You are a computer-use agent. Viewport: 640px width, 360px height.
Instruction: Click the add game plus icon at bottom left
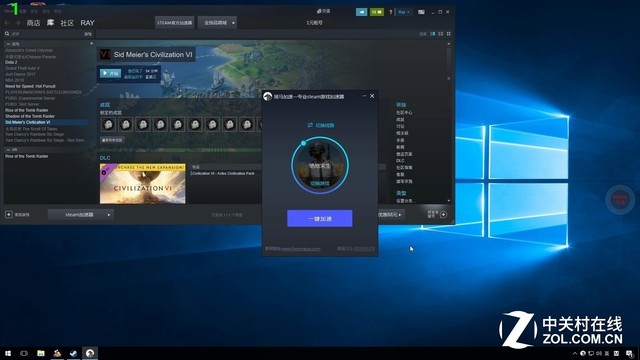click(x=9, y=214)
